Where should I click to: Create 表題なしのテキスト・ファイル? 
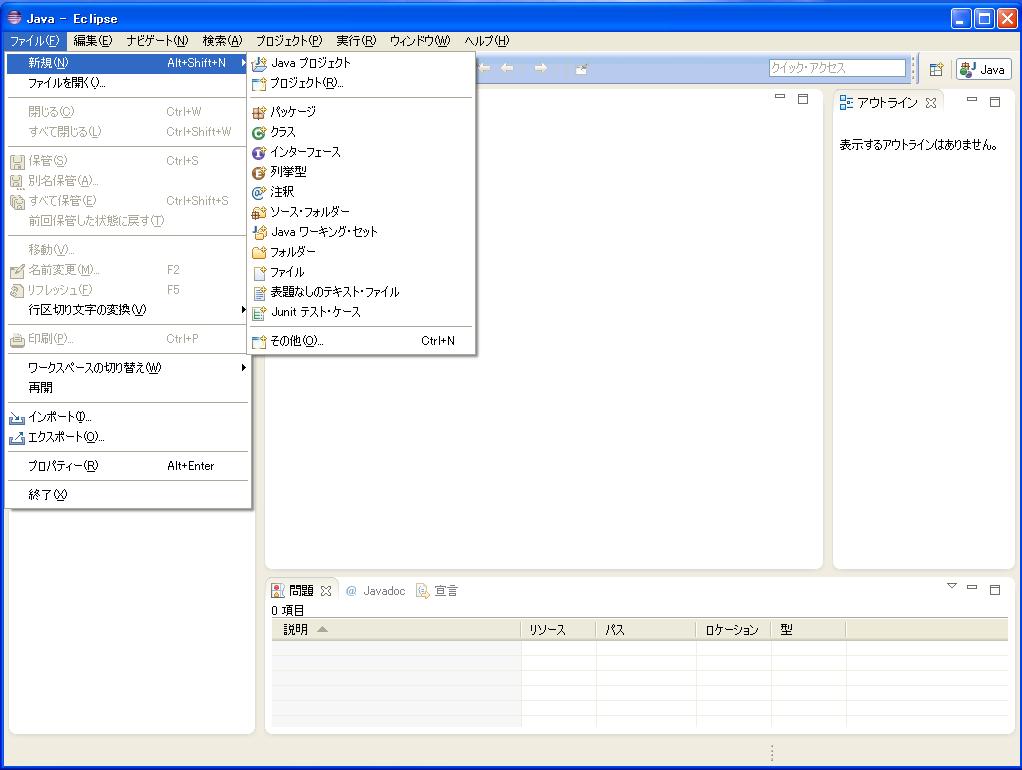coord(361,291)
